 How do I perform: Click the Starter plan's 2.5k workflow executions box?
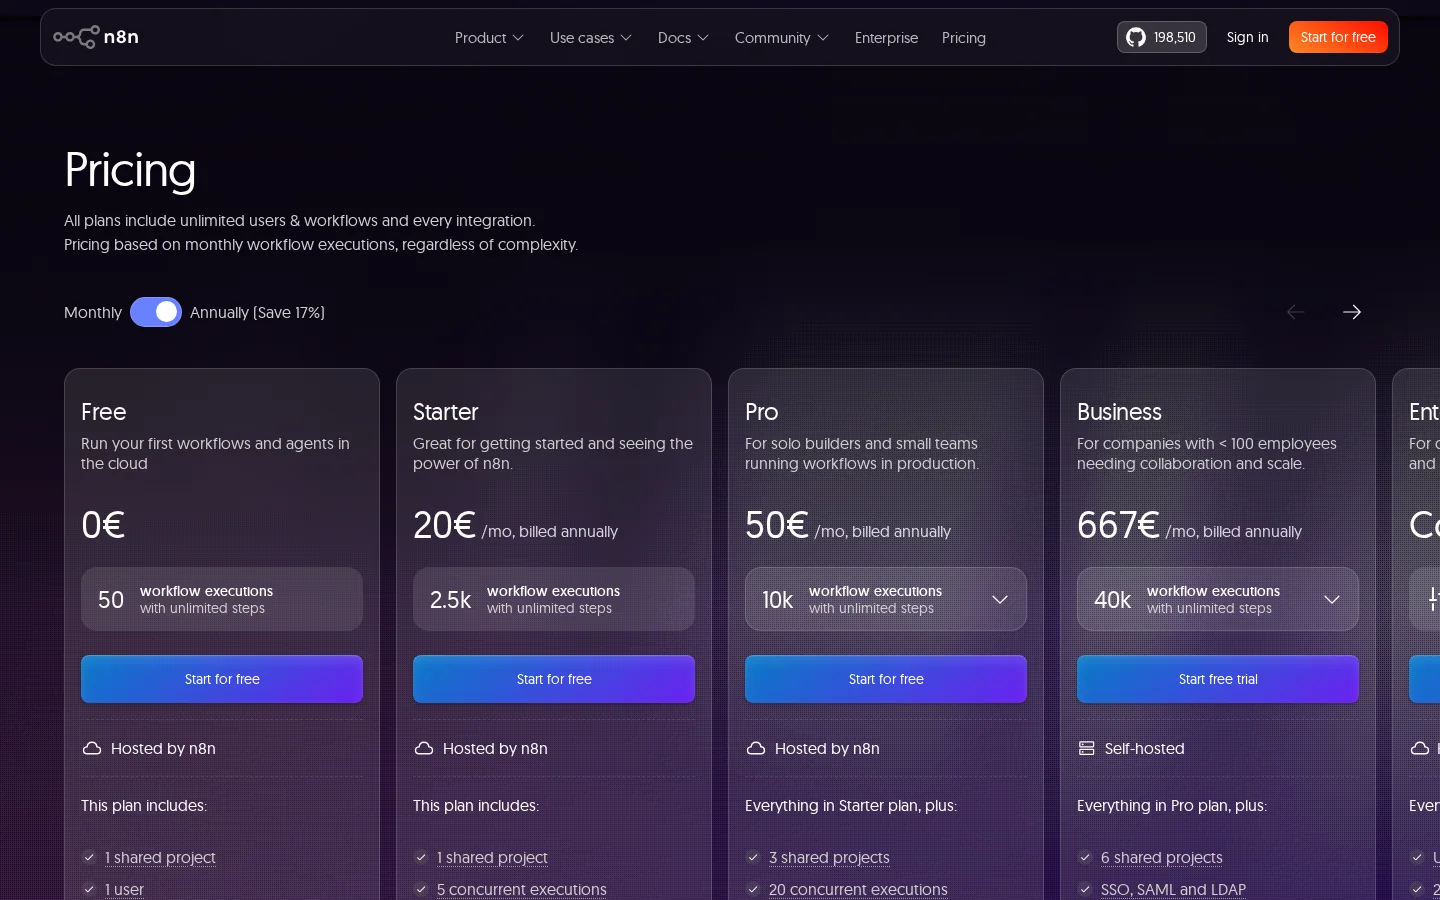point(554,599)
